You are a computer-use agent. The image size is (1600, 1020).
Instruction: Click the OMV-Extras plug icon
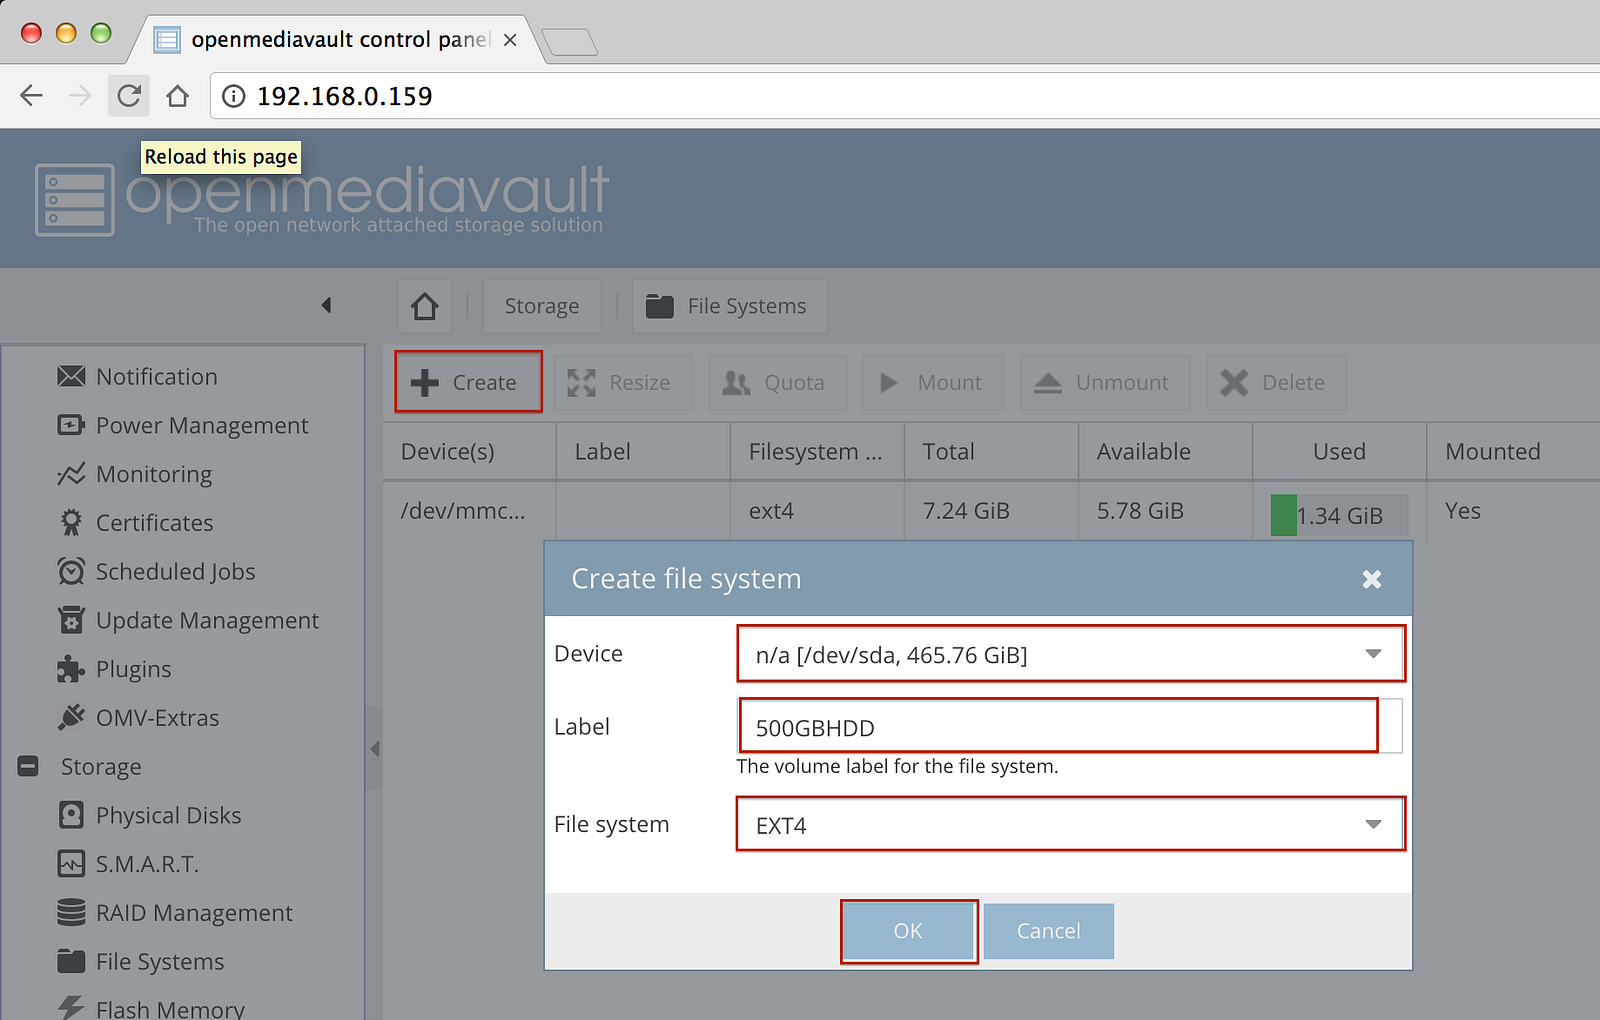pyautogui.click(x=71, y=717)
